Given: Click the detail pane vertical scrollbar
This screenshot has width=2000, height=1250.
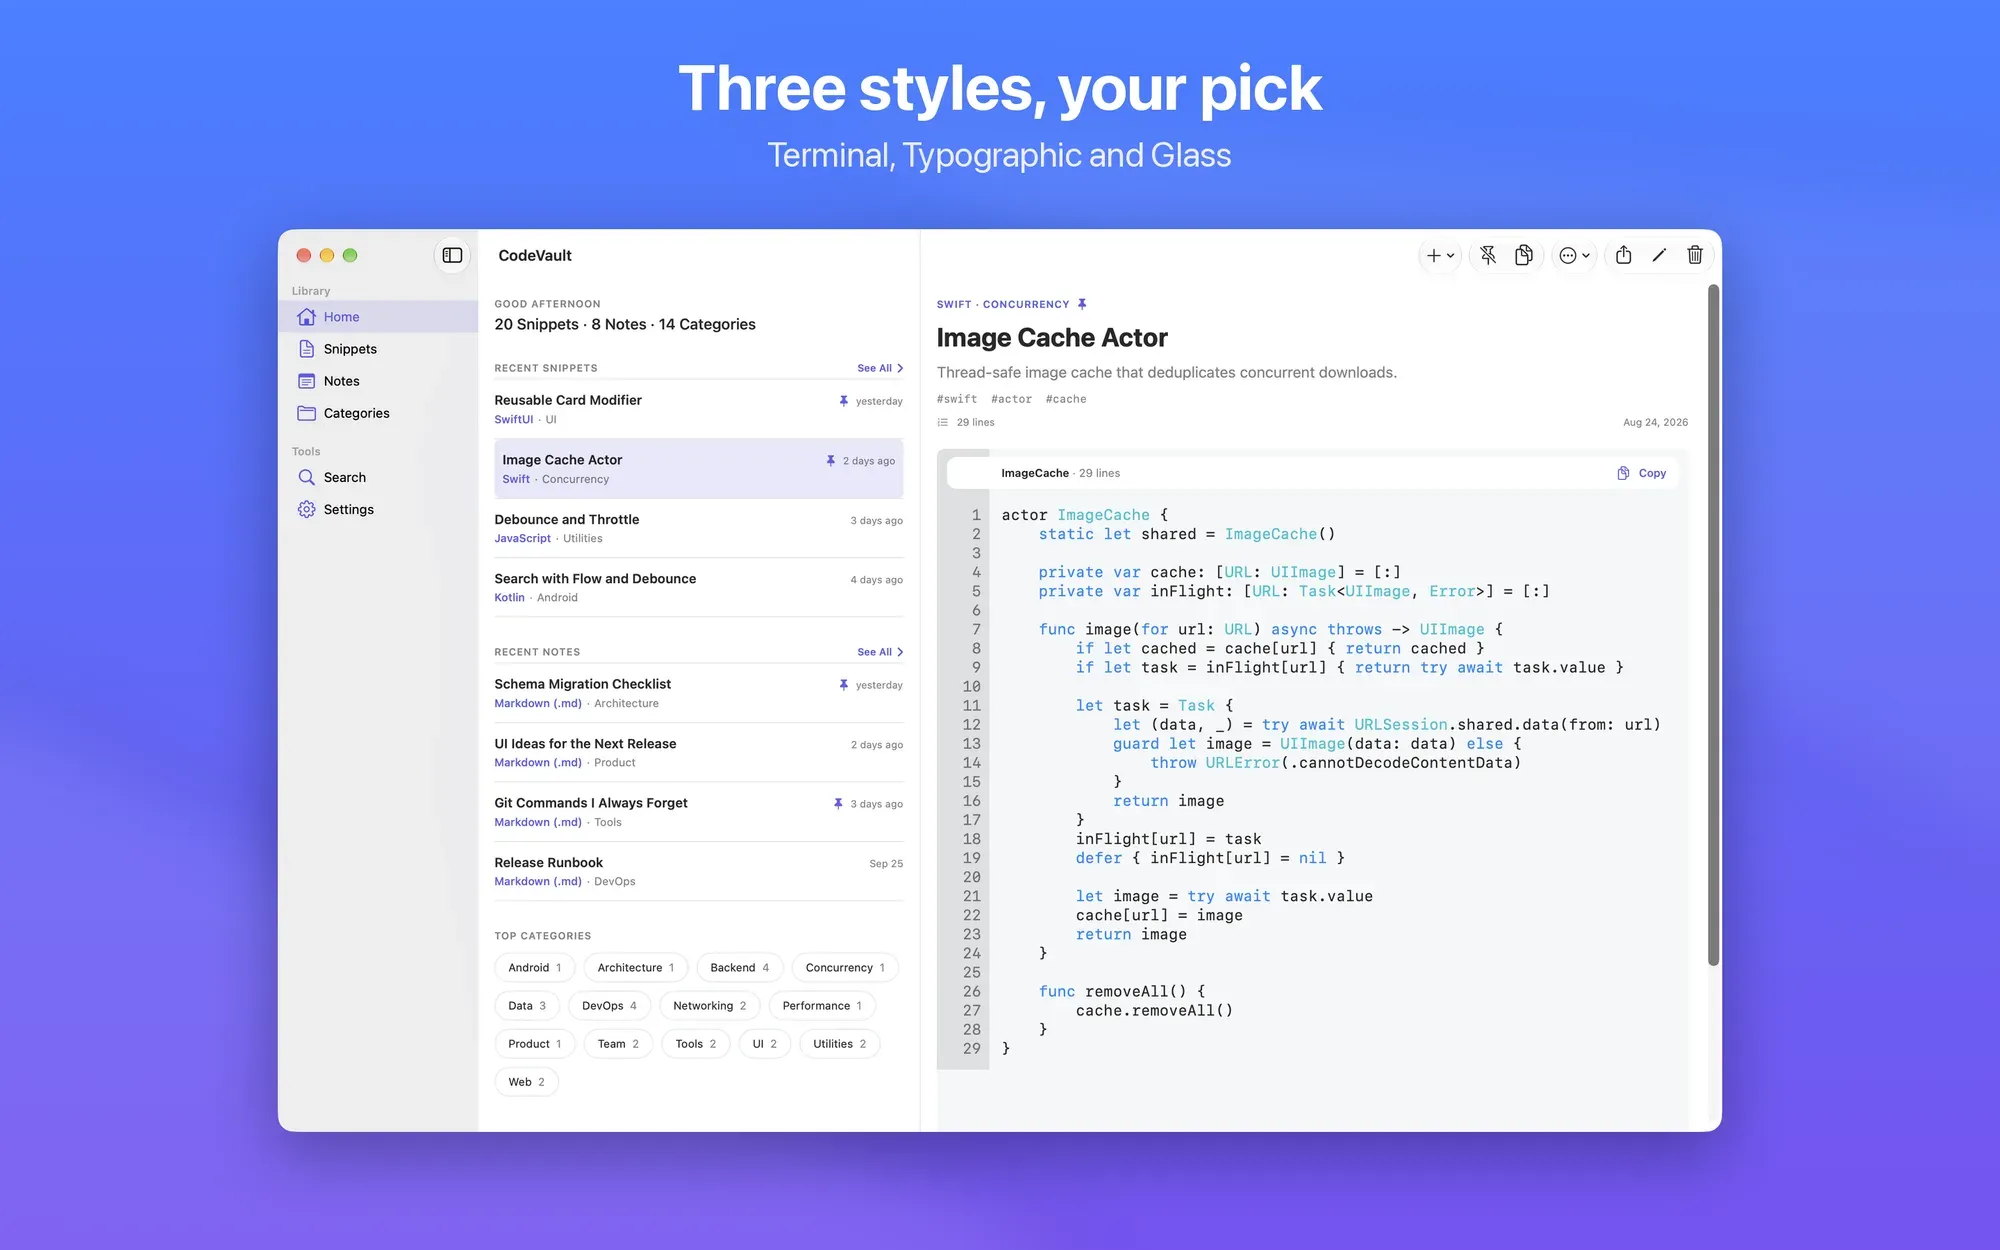Looking at the screenshot, I should [x=1713, y=625].
